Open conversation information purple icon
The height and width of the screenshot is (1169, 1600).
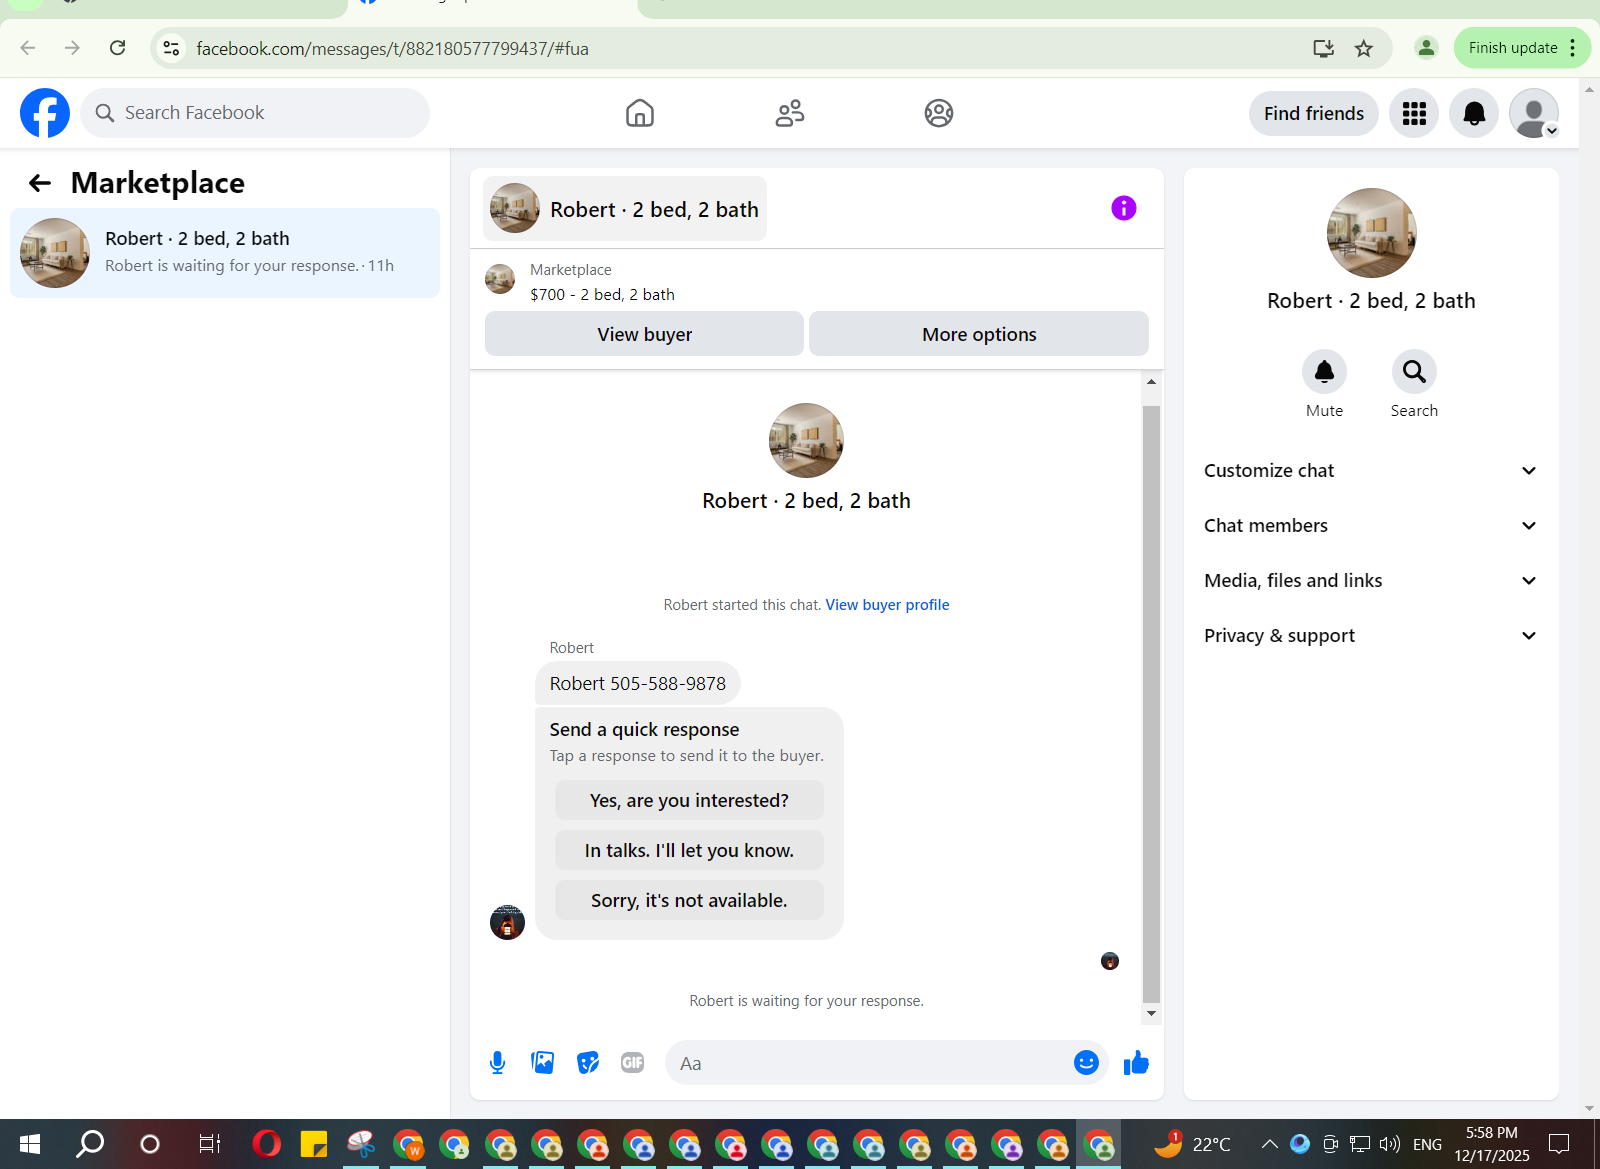coord(1124,208)
